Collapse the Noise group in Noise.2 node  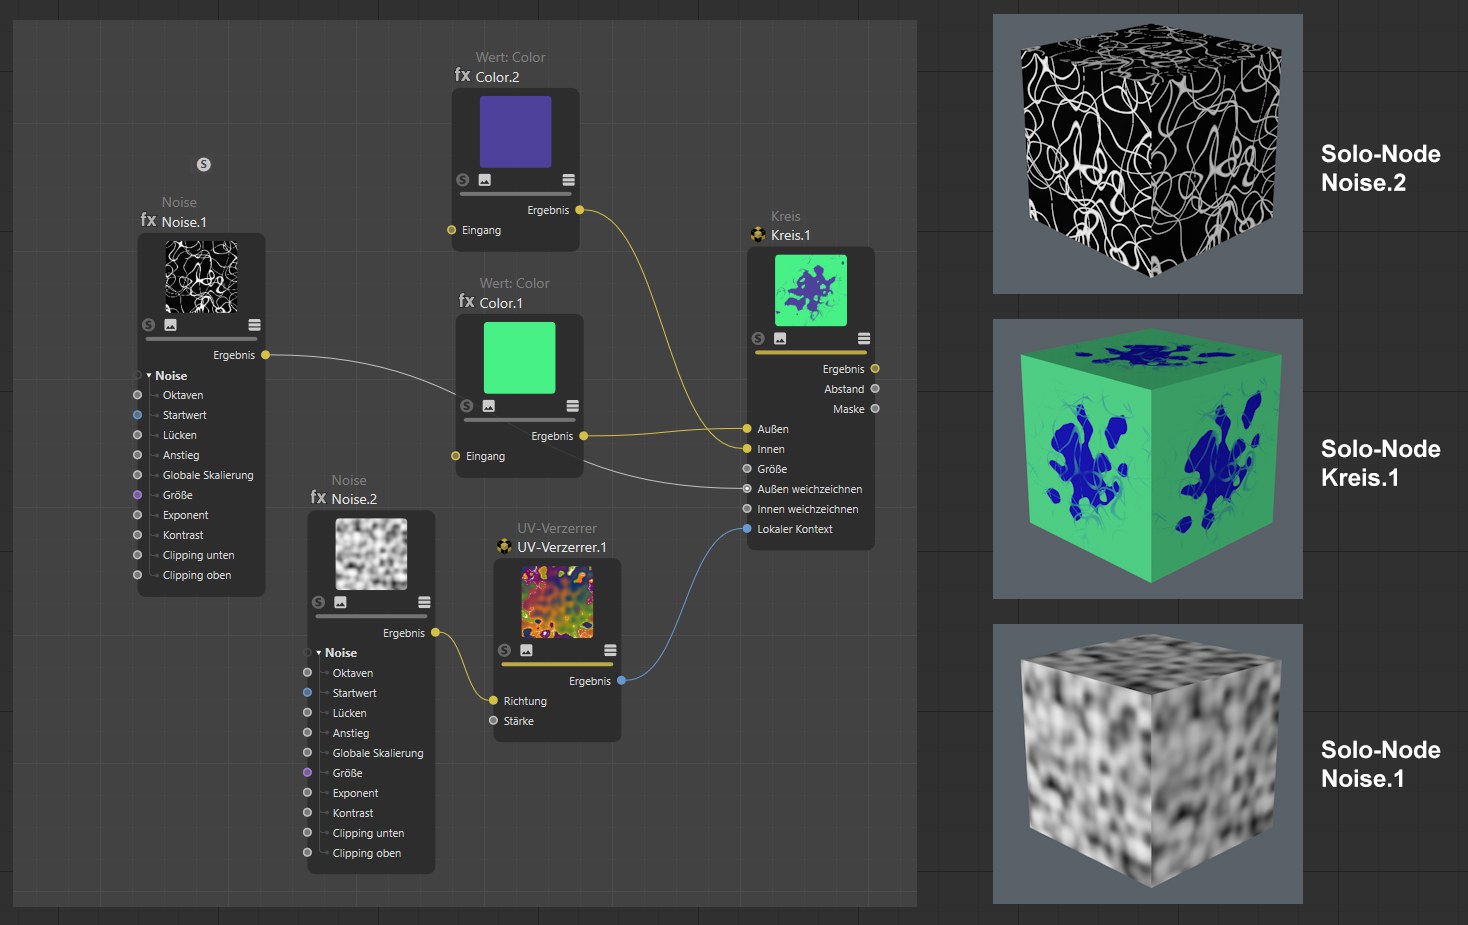[x=319, y=653]
